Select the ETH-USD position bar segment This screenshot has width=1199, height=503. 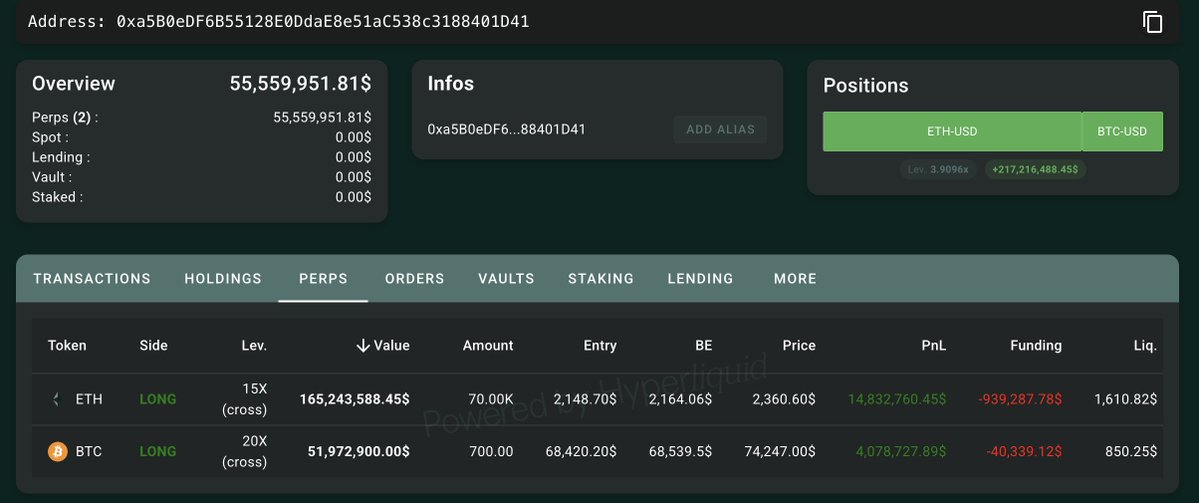[951, 131]
